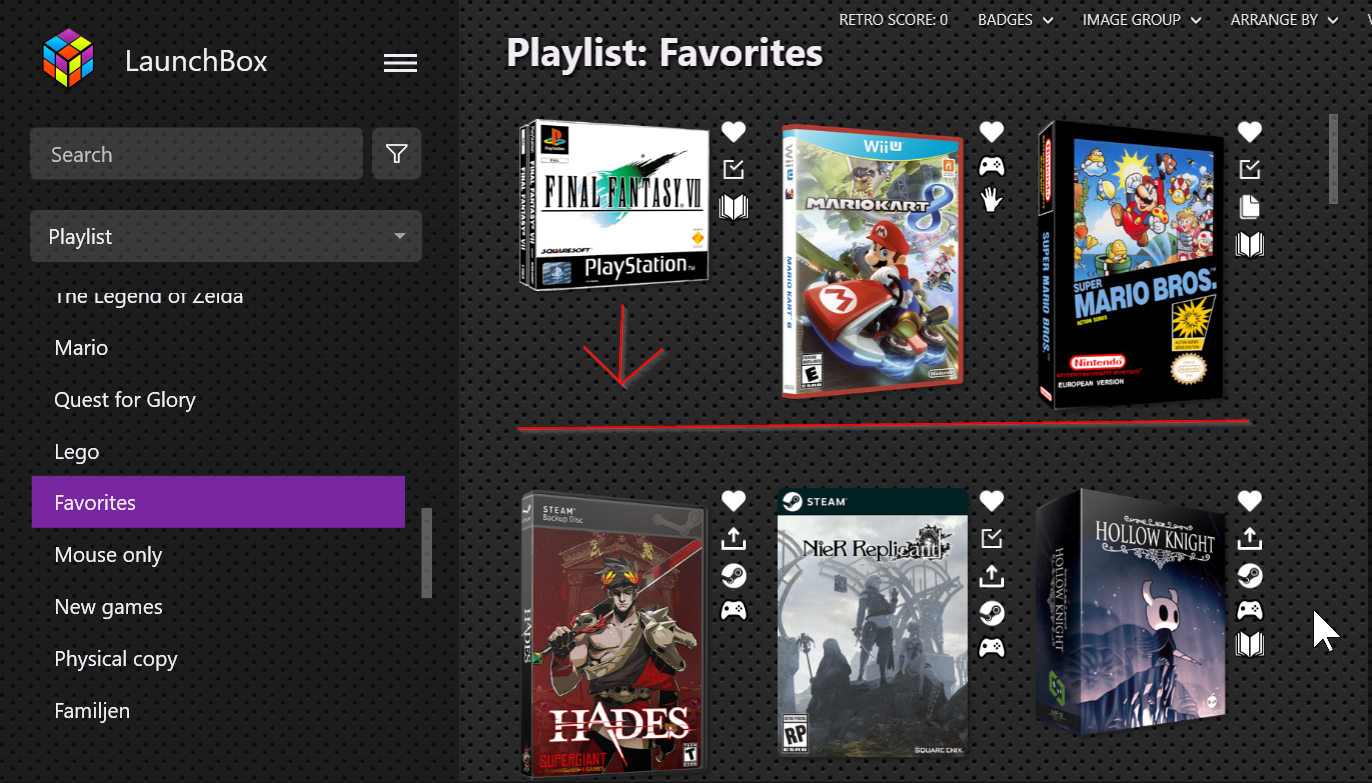Click the book badge on Hollow Knight

click(1250, 644)
